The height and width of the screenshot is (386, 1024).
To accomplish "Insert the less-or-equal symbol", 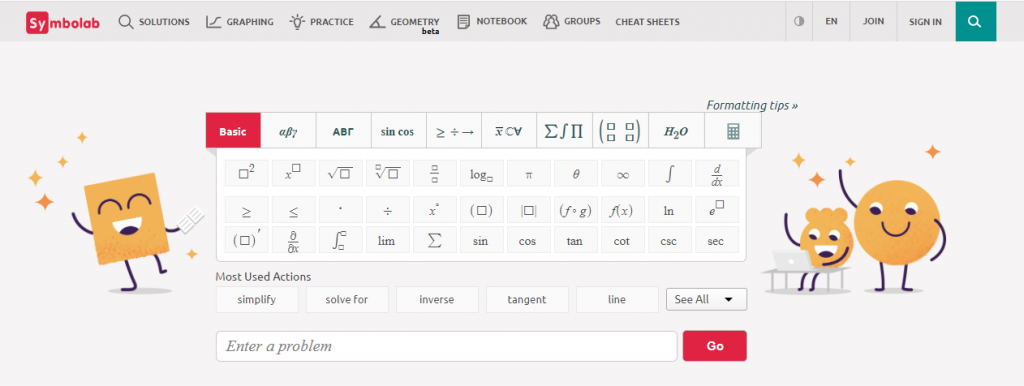I will (293, 210).
